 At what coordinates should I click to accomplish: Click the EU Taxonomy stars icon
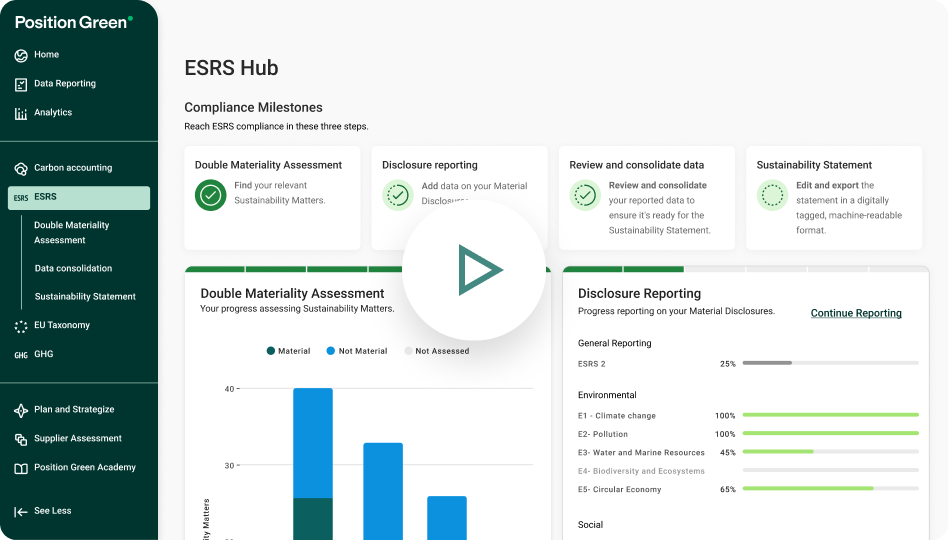coord(21,326)
